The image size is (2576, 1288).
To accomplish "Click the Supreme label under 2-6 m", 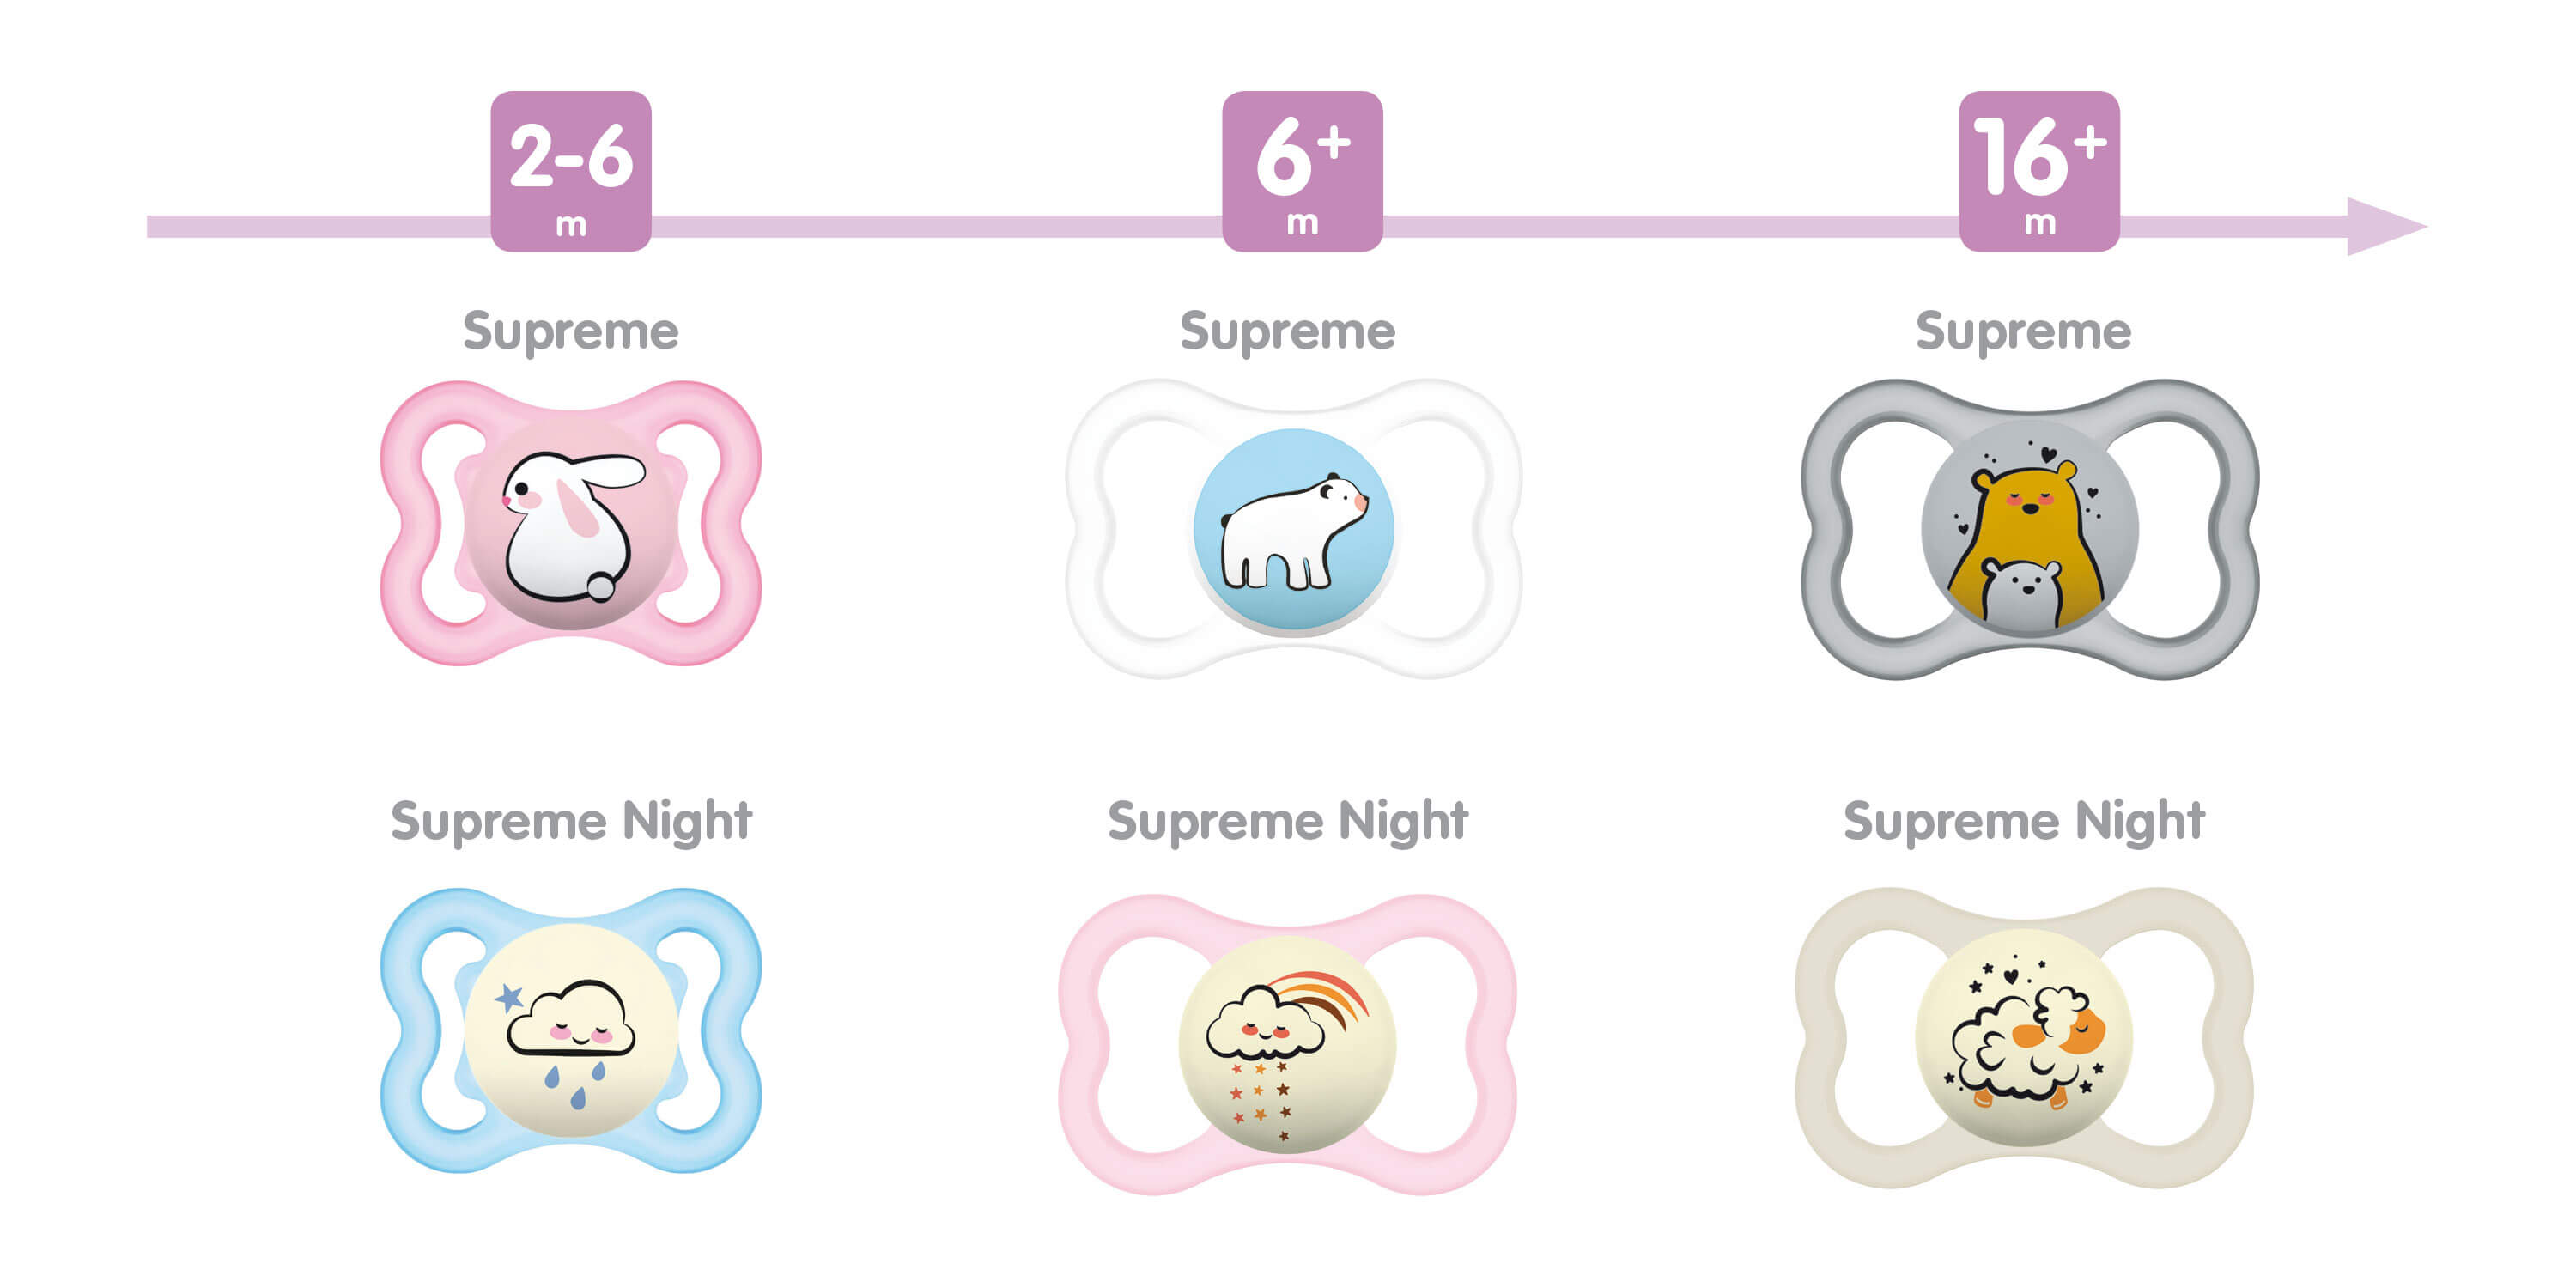I will [x=571, y=332].
